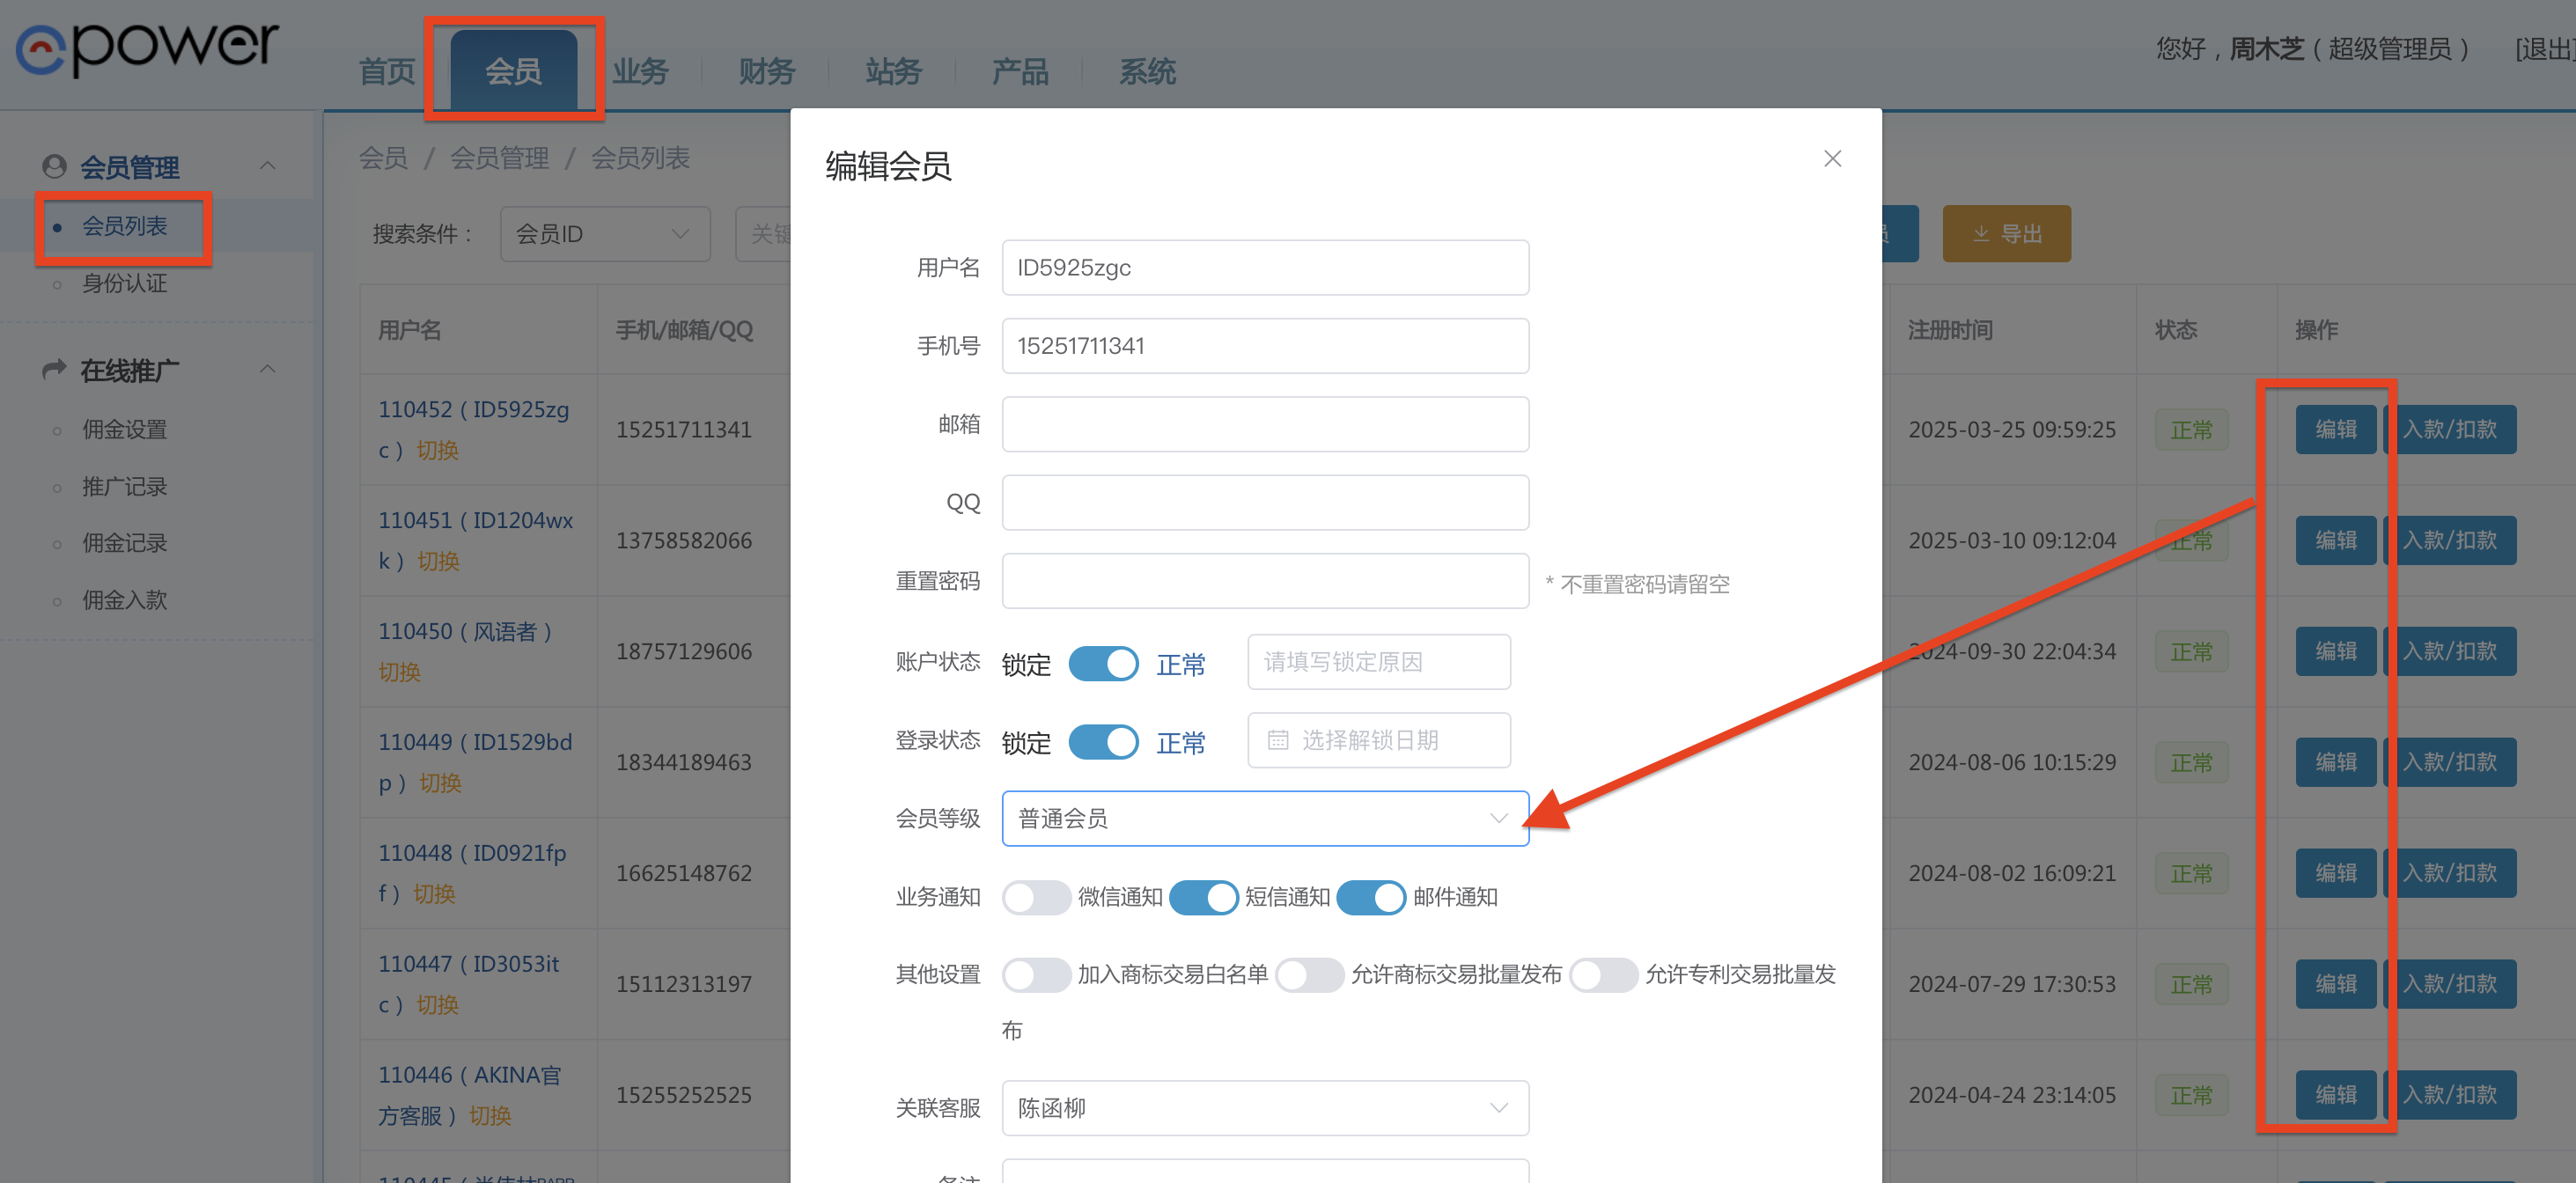Toggle 登录状态 lock switch
2576x1183 pixels.
tap(1103, 741)
